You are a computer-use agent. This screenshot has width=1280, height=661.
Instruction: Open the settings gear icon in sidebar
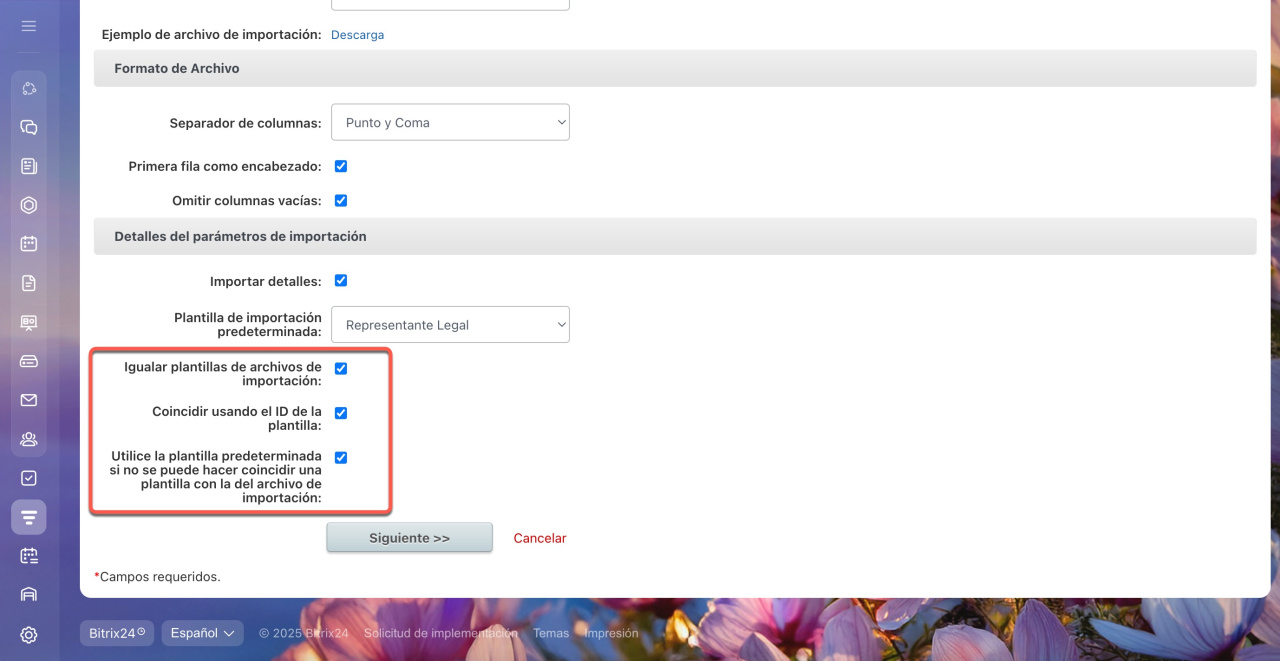point(28,634)
